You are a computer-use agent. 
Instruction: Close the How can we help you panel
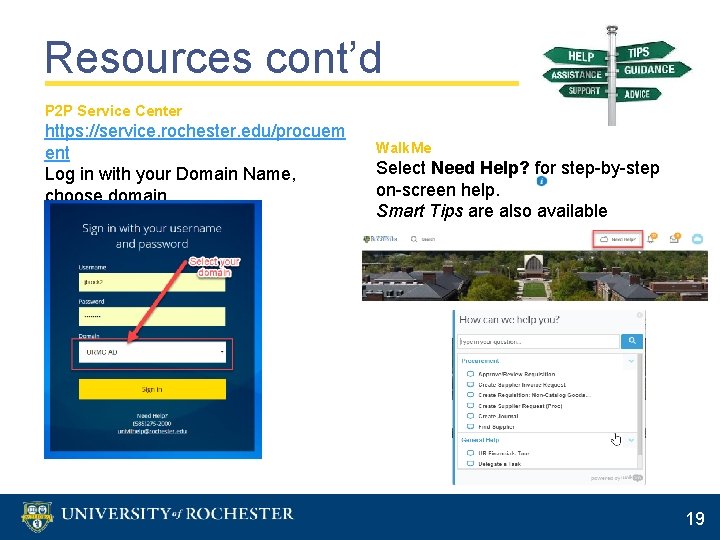coord(639,315)
